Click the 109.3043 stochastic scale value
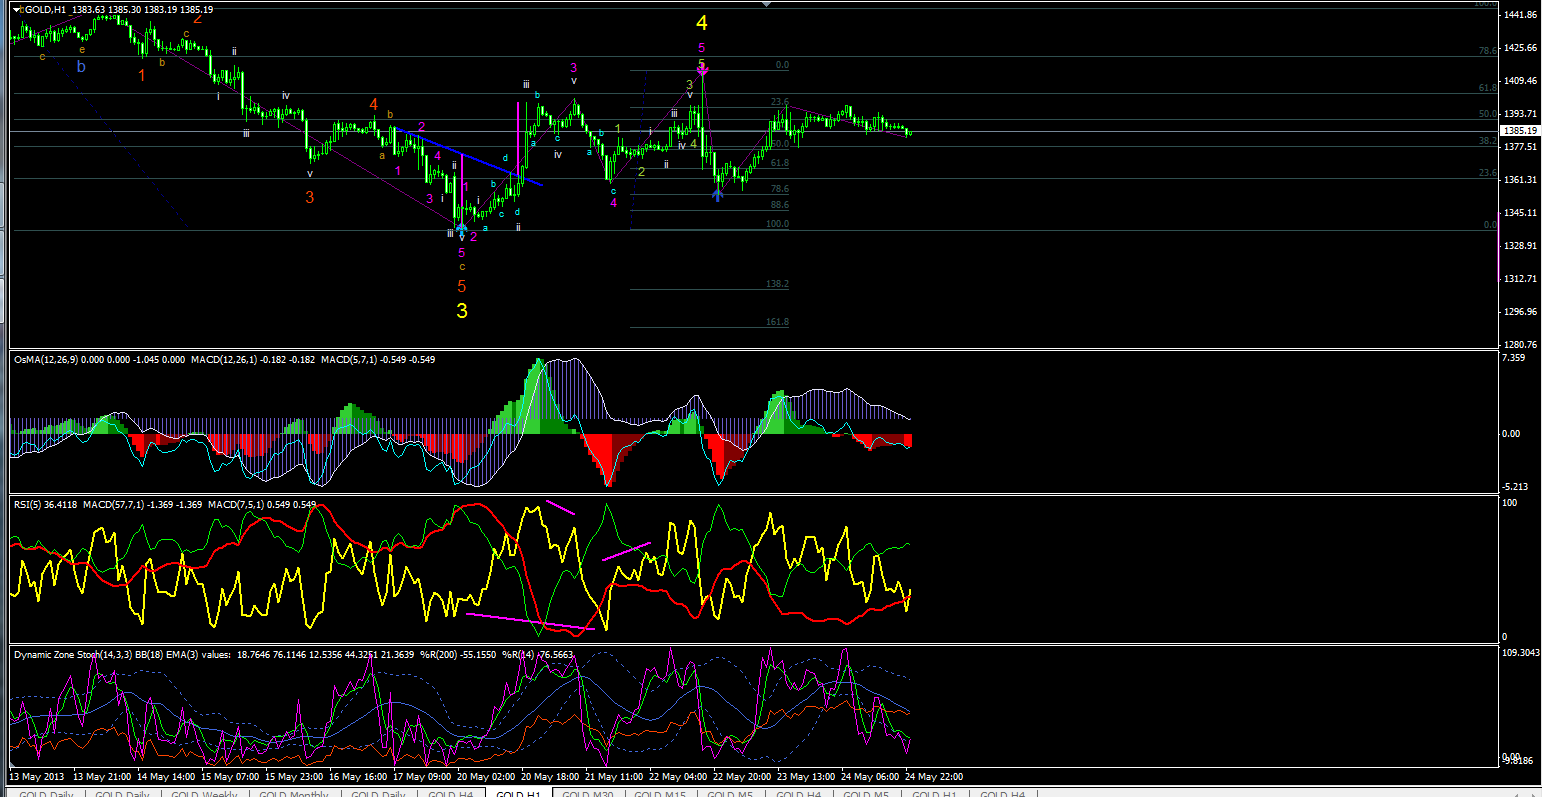Screen dimensions: 1542x797 point(1520,652)
